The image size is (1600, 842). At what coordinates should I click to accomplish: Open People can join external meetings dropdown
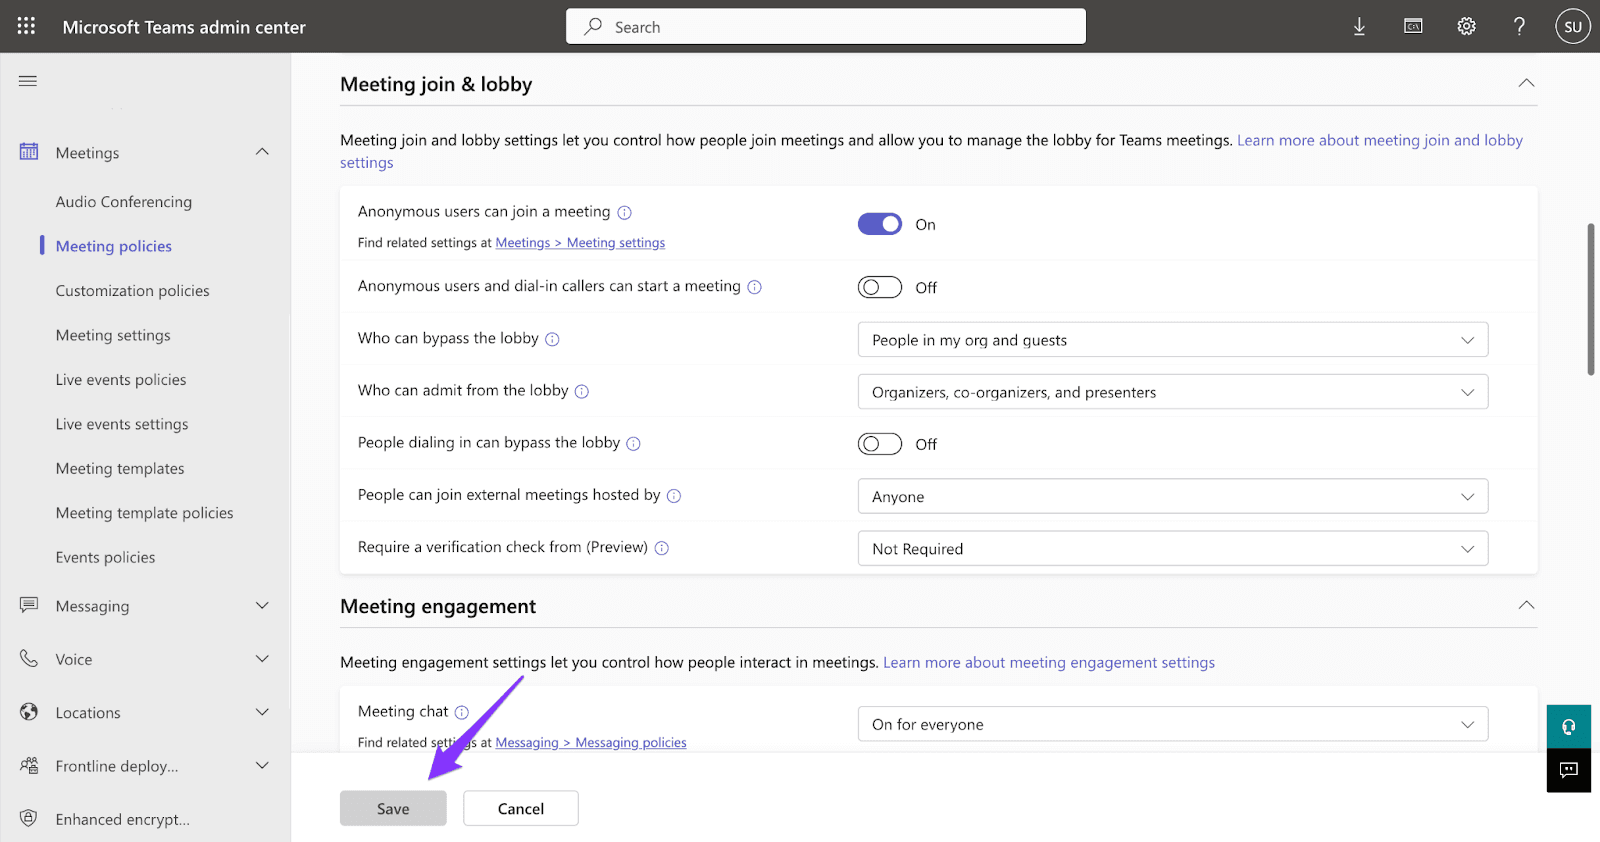tap(1173, 496)
